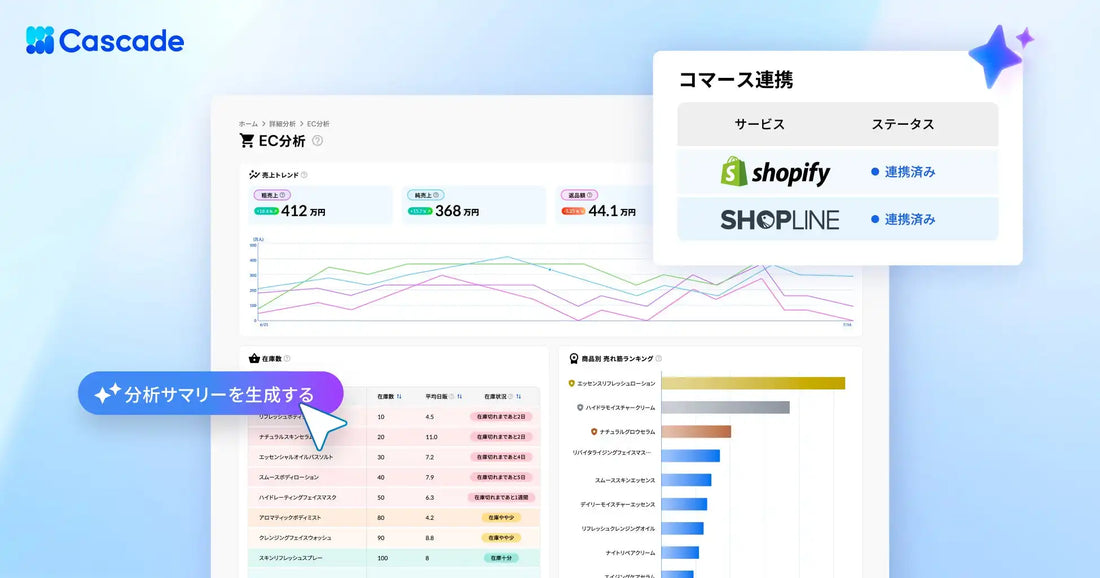This screenshot has height=578, width=1100.
Task: Click the EC分析 breadcrumb
Action: [x=318, y=123]
